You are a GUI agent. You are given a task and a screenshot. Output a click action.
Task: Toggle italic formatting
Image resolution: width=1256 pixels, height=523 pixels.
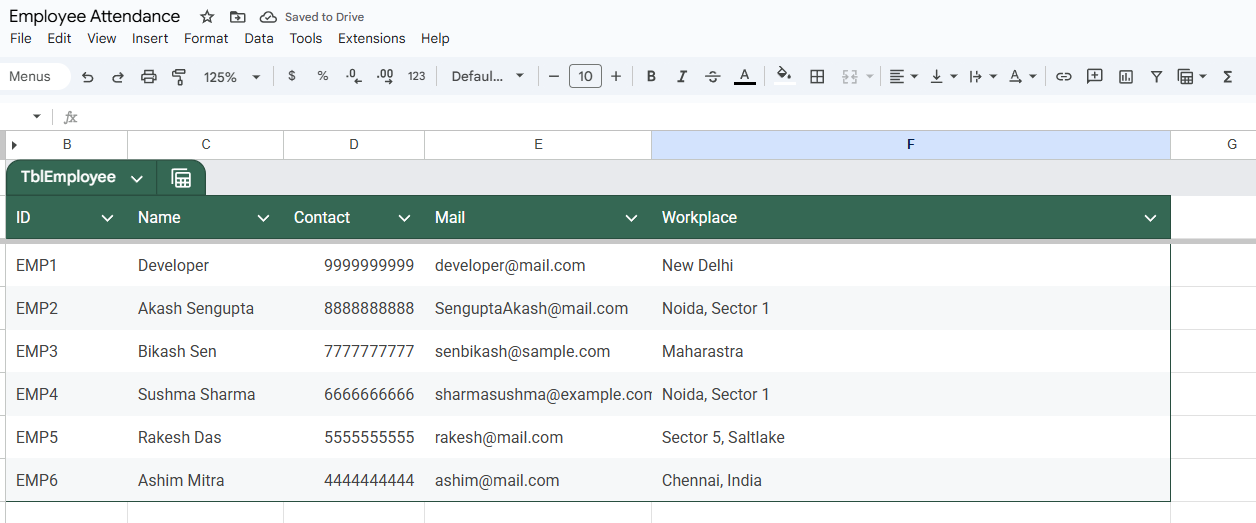click(682, 76)
